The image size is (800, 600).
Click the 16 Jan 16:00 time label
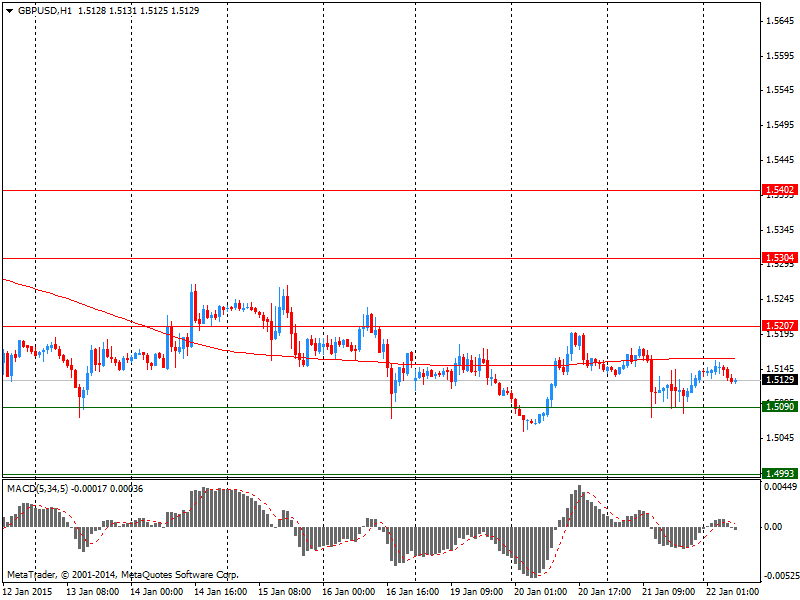tap(413, 592)
